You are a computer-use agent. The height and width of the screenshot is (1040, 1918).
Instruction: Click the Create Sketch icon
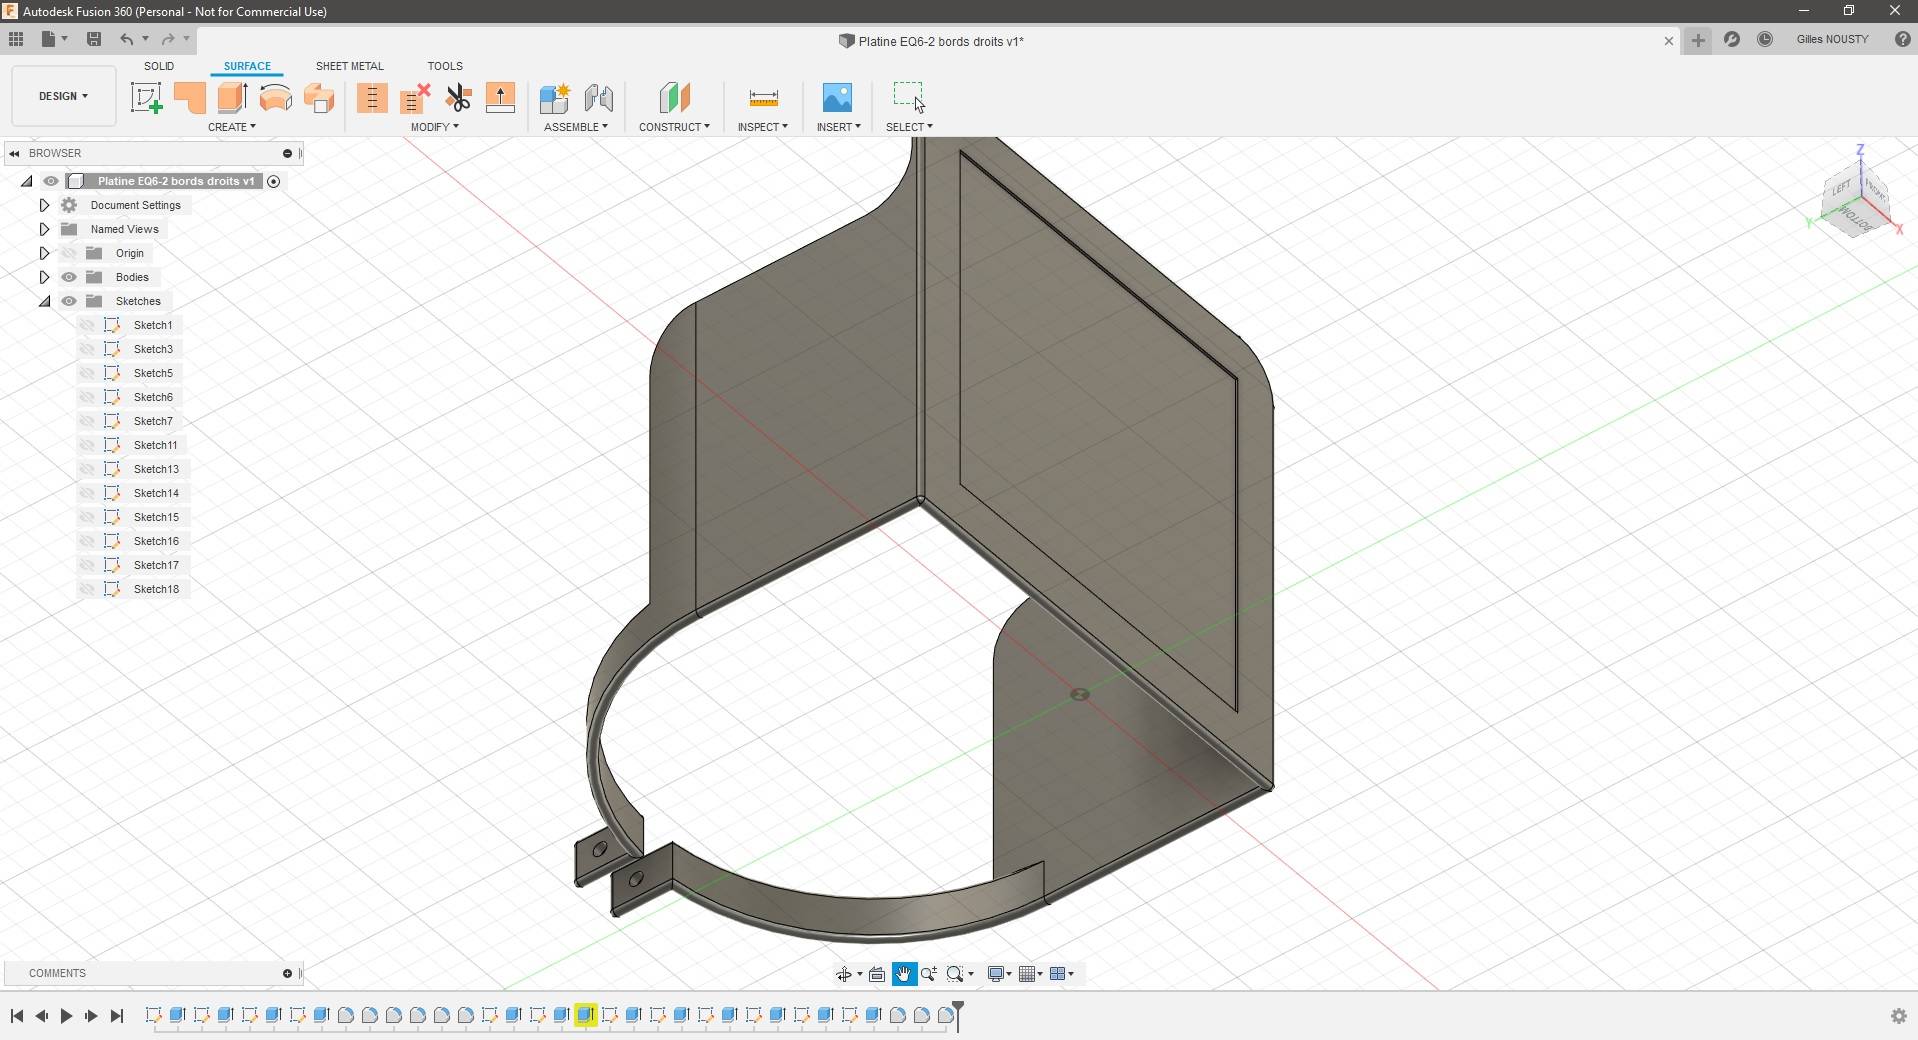(x=147, y=98)
